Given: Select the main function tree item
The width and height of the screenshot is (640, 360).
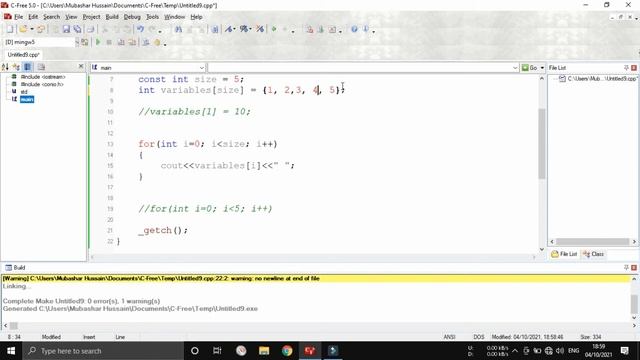Looking at the screenshot, I should tap(27, 99).
